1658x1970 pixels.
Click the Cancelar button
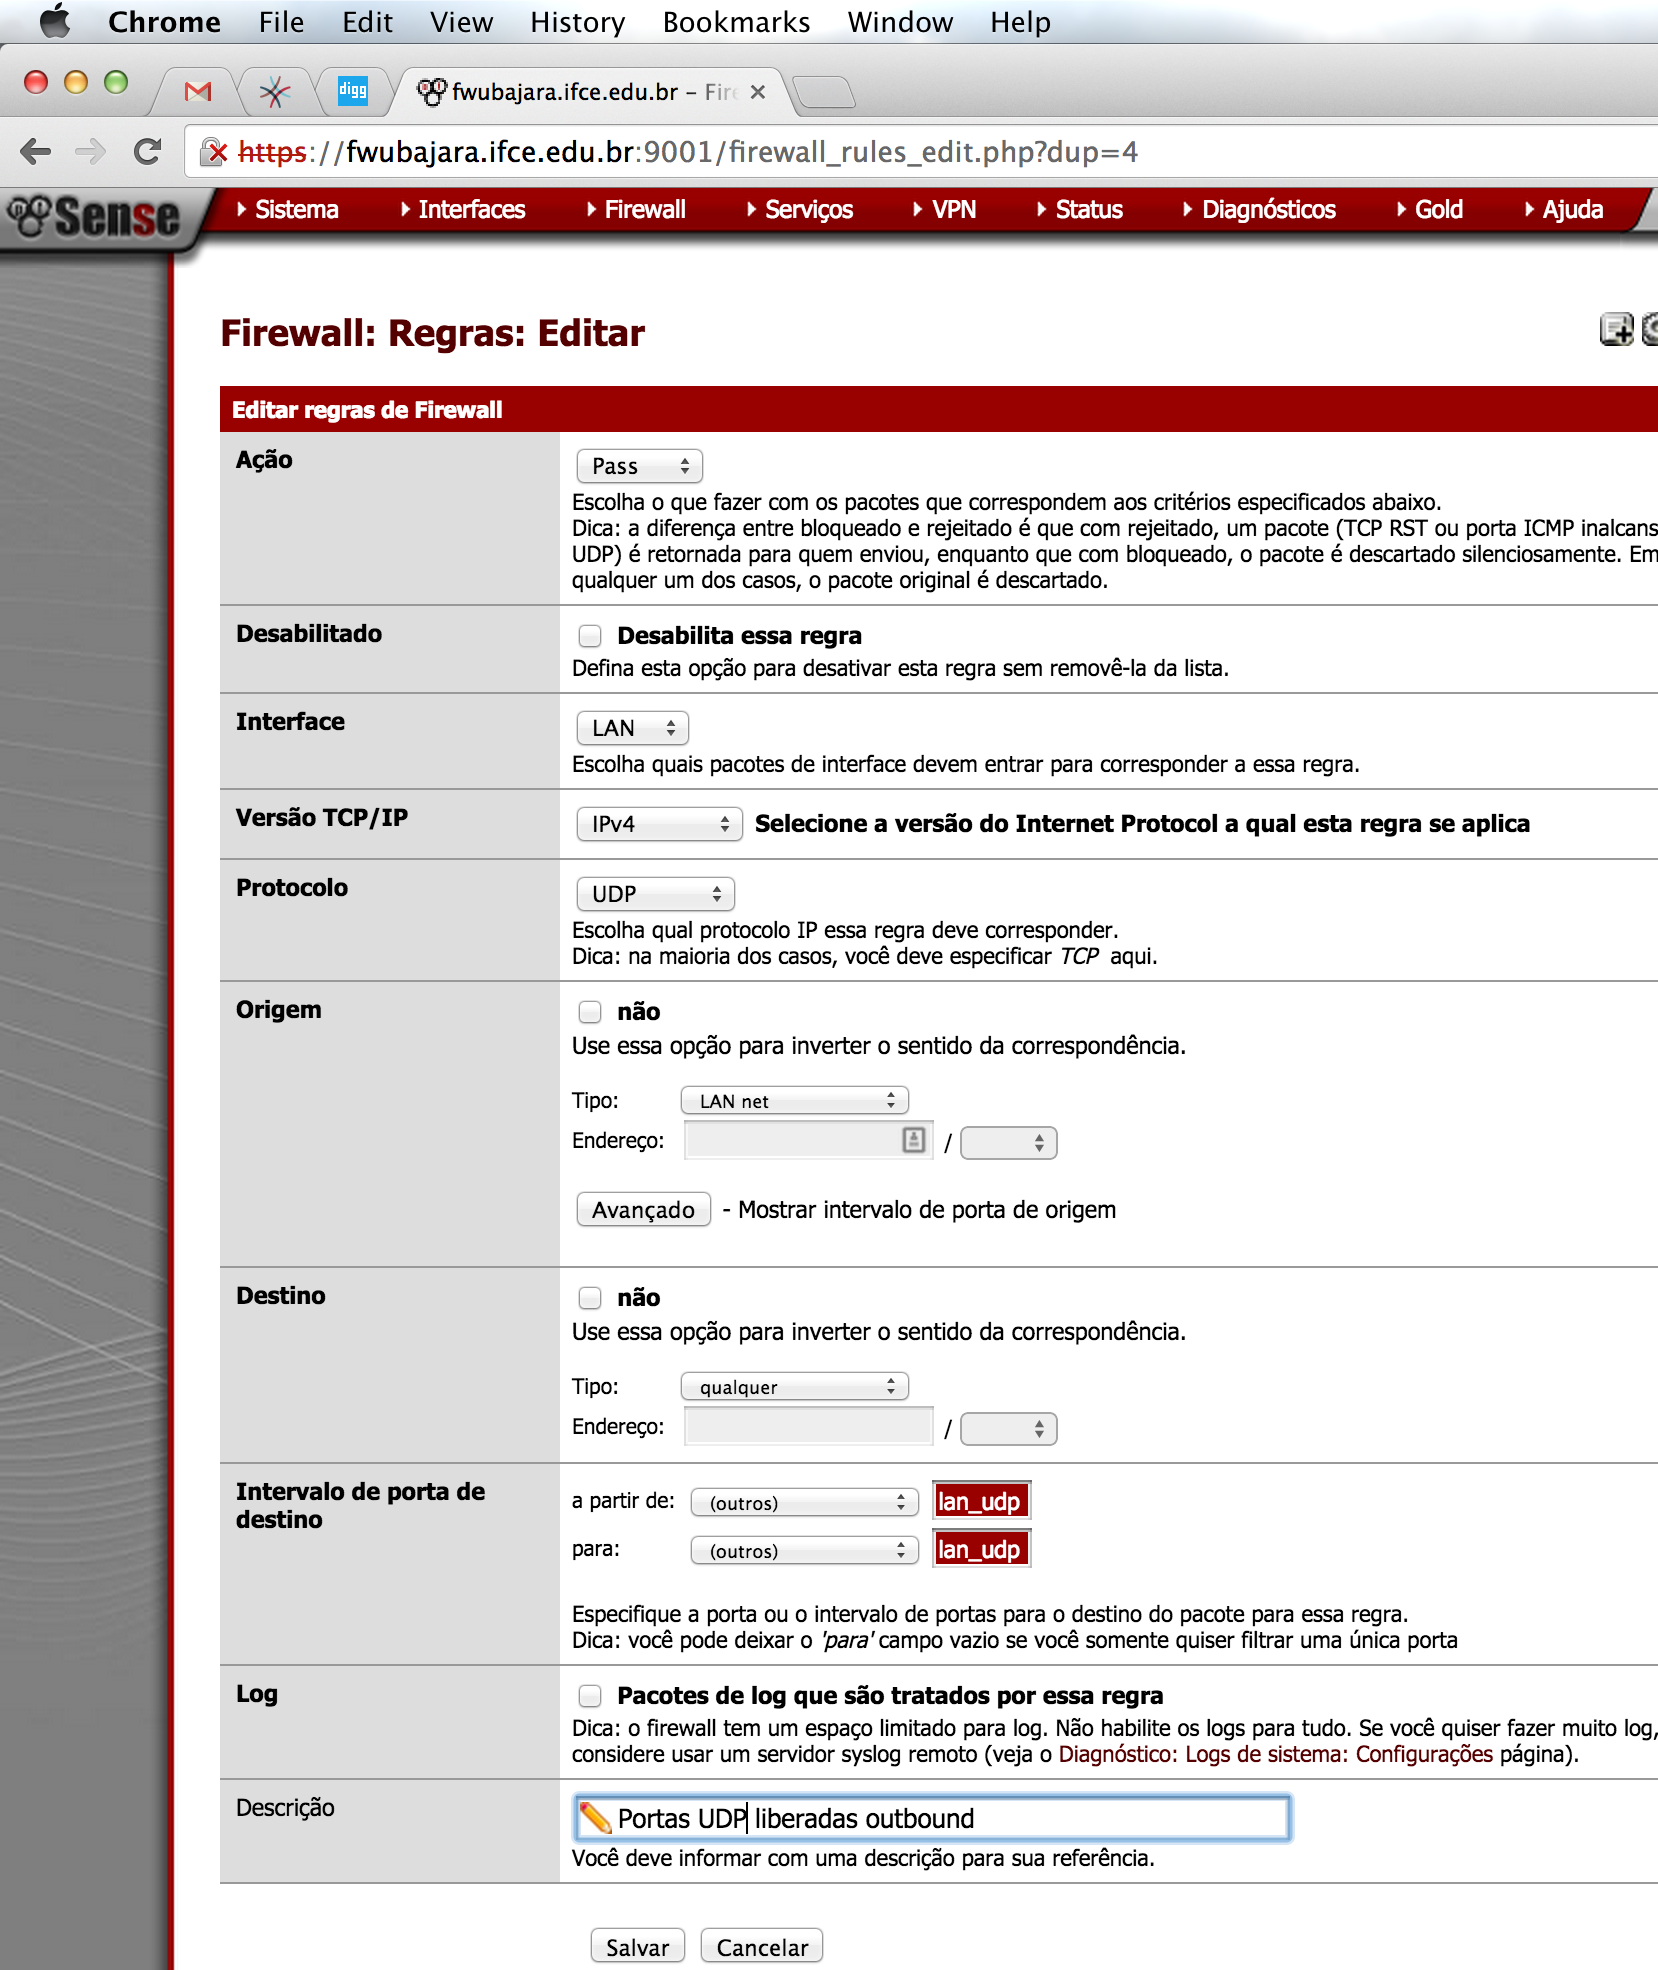point(762,1947)
